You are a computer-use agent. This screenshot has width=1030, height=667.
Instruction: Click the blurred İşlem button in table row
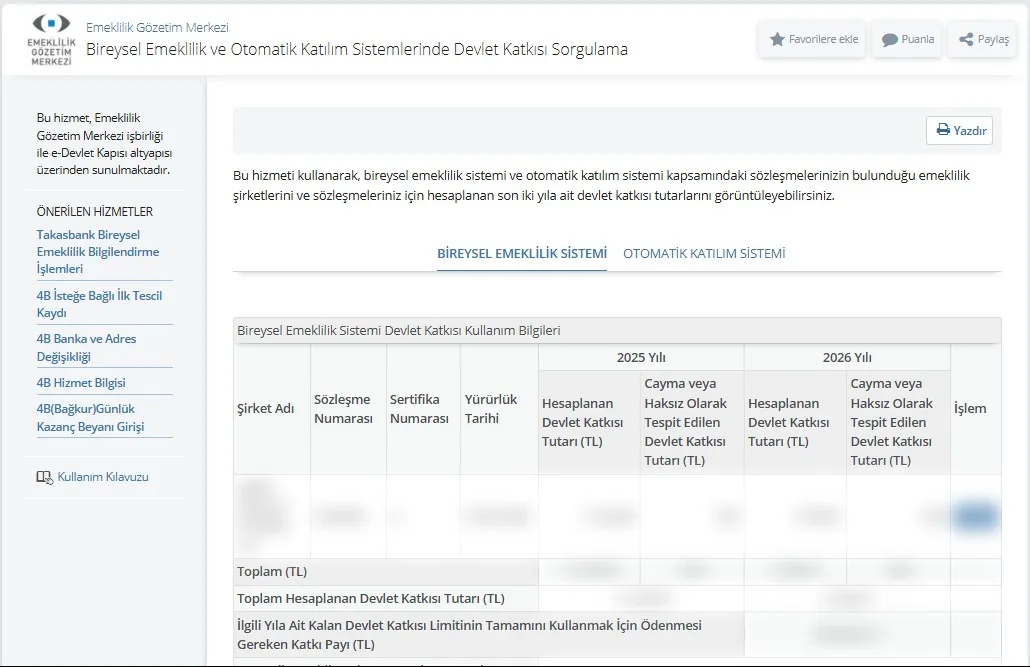tap(975, 516)
